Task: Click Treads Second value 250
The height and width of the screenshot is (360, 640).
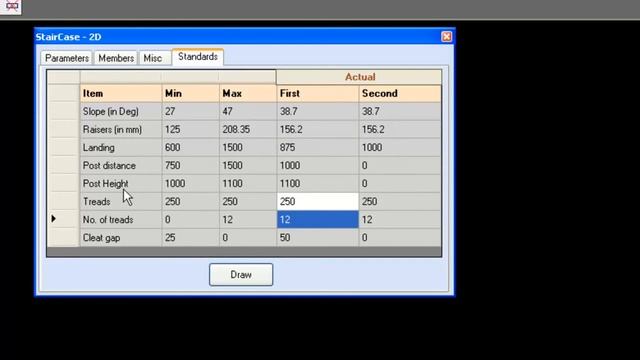Action: tap(400, 202)
